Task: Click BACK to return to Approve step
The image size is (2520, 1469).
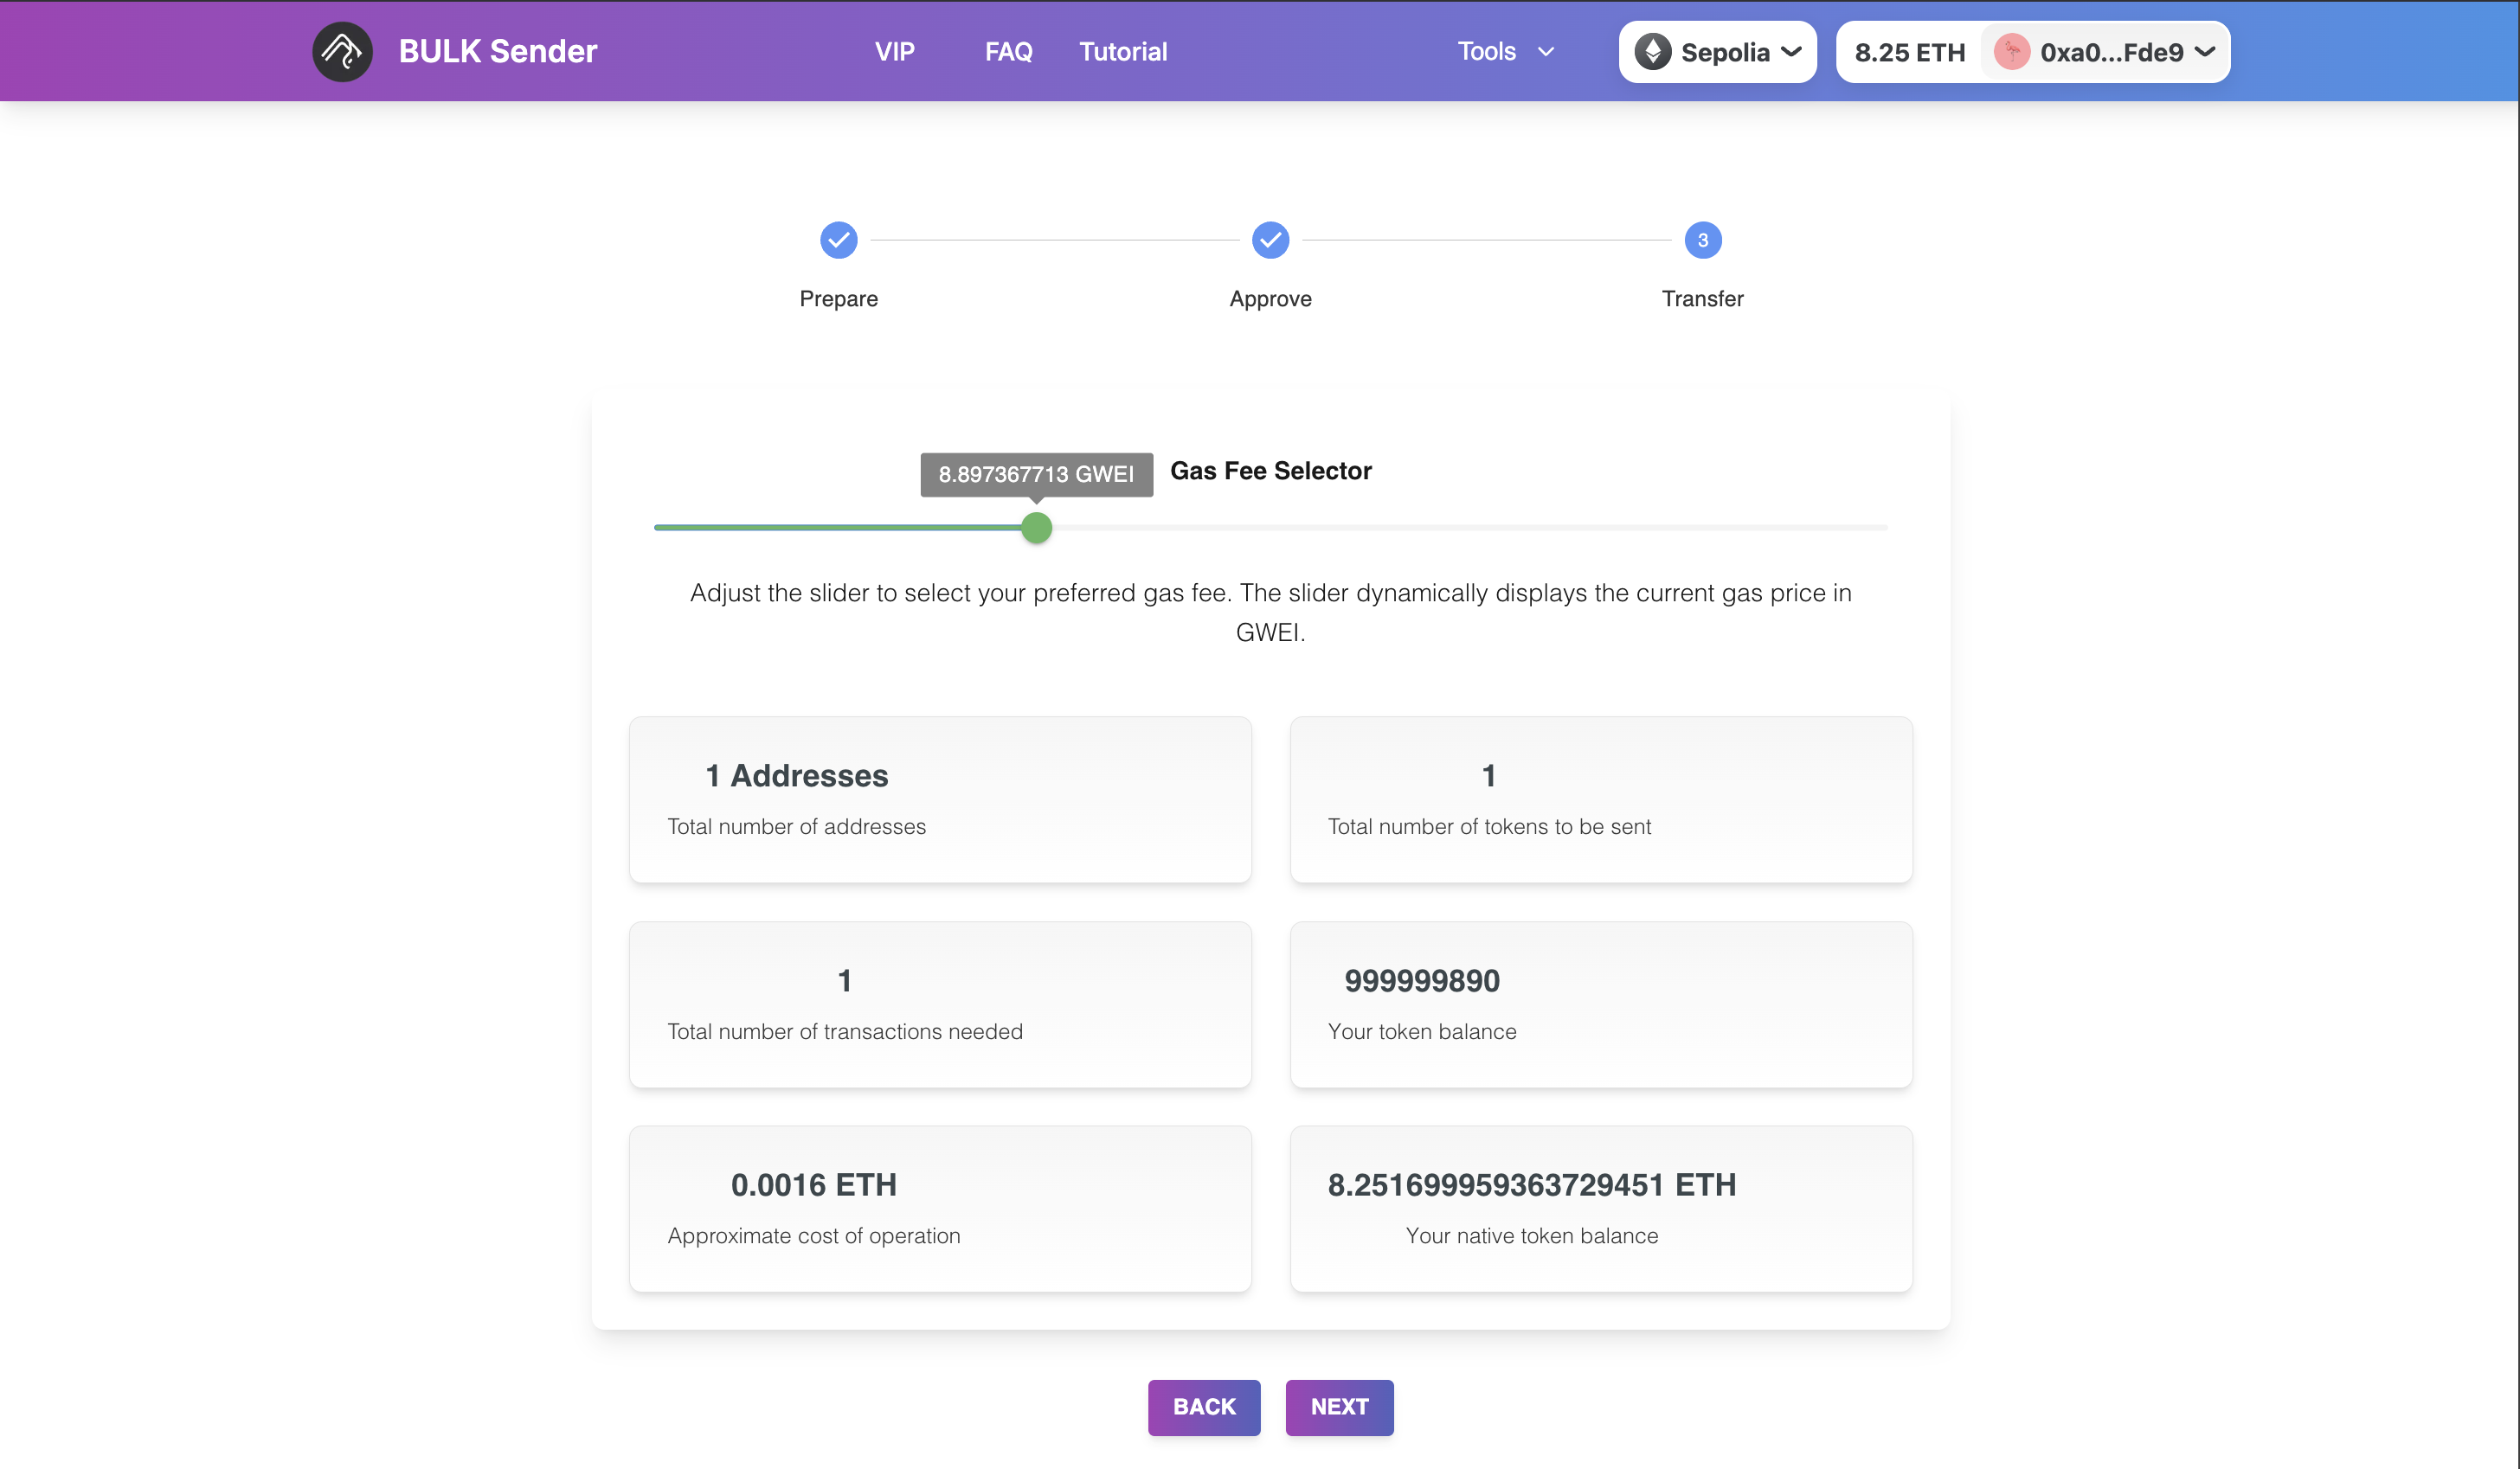Action: point(1203,1407)
